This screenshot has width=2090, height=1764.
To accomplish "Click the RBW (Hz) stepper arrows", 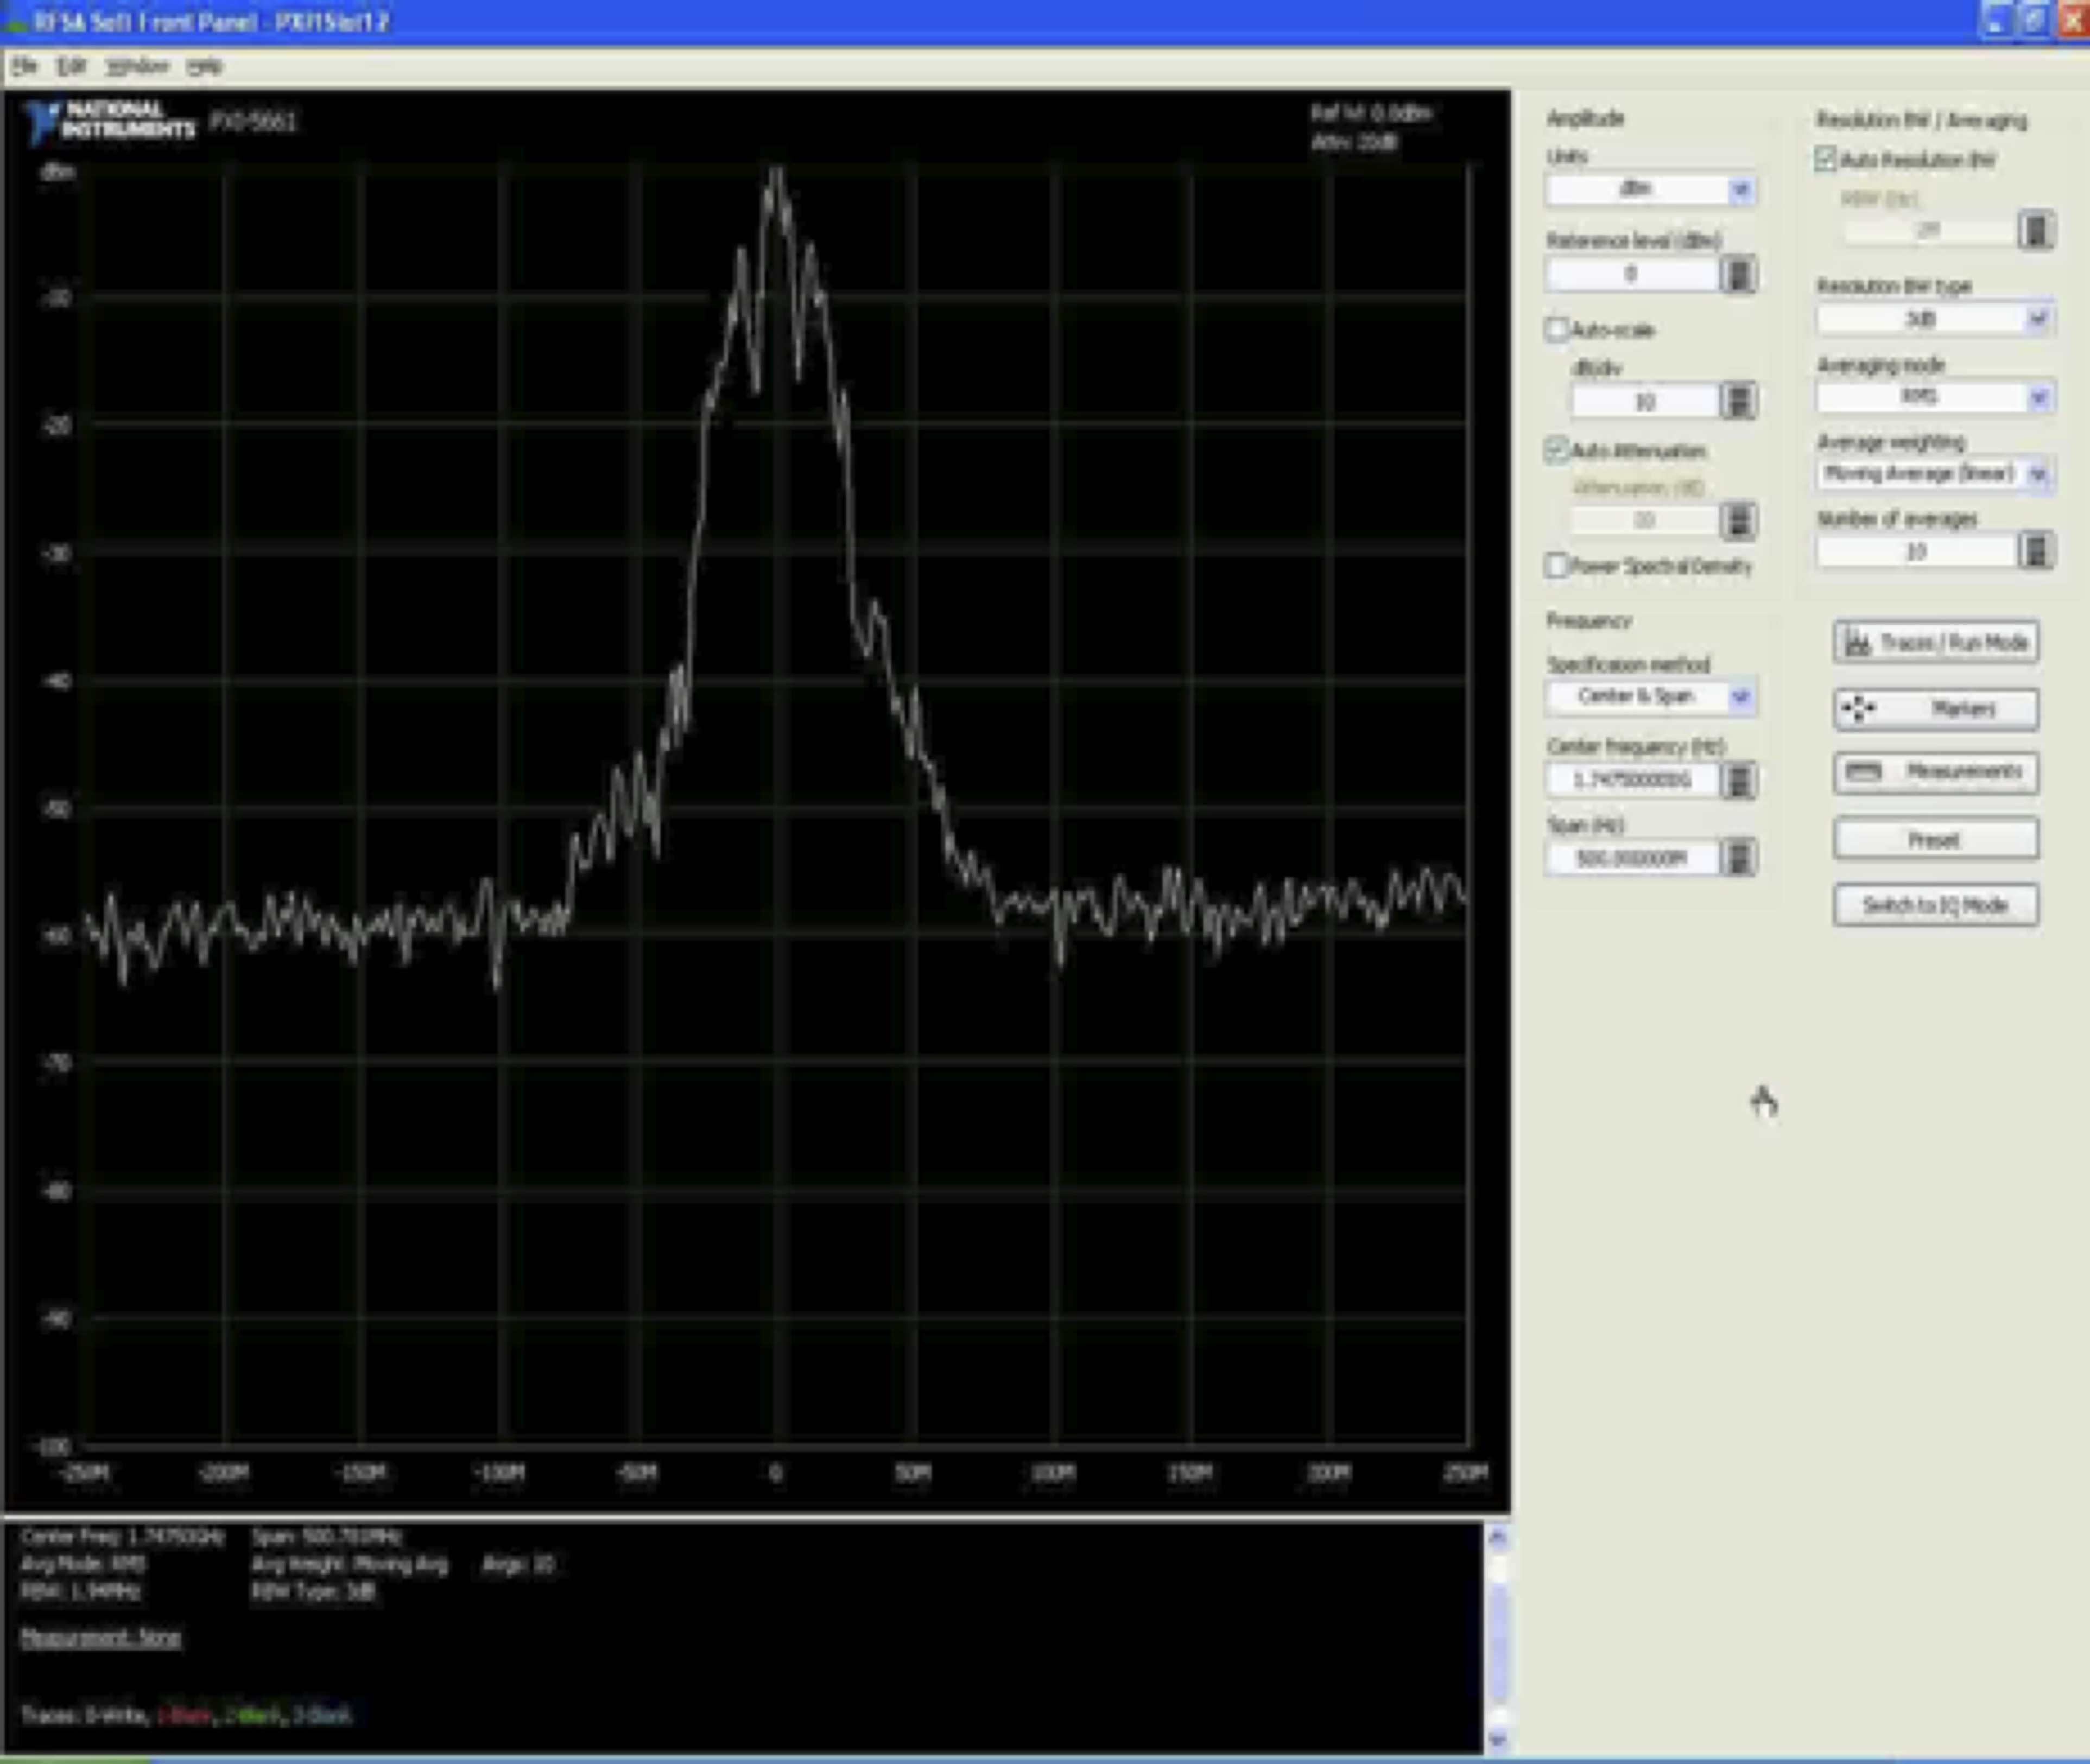I will point(2036,231).
